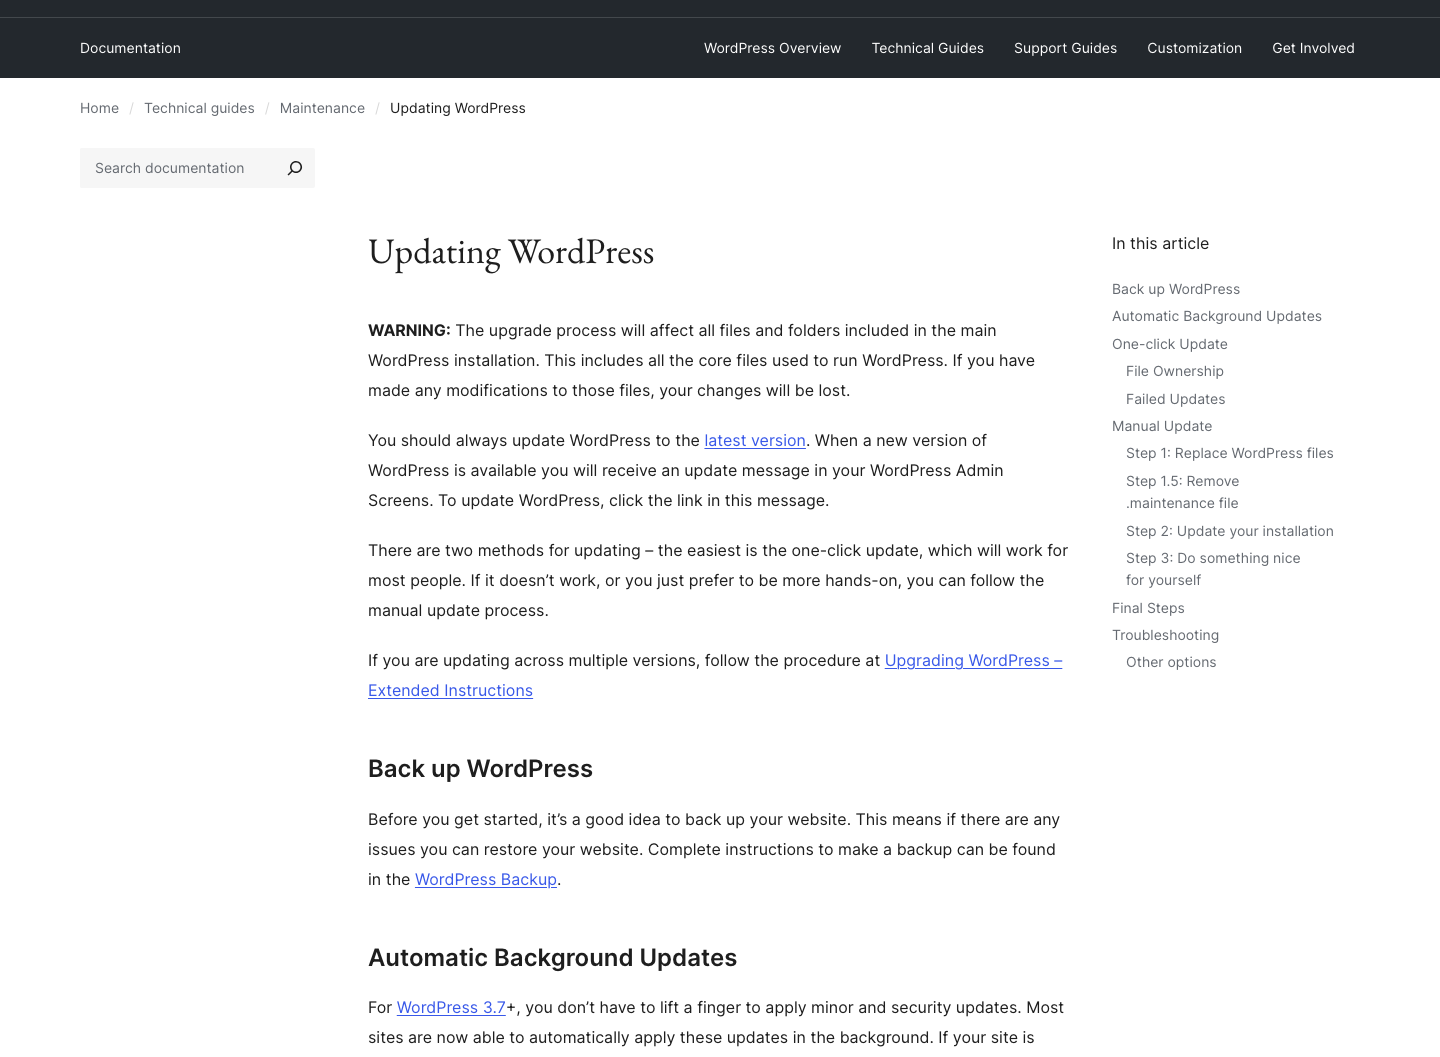Open Customization menu item
The image size is (1440, 1057).
point(1194,48)
